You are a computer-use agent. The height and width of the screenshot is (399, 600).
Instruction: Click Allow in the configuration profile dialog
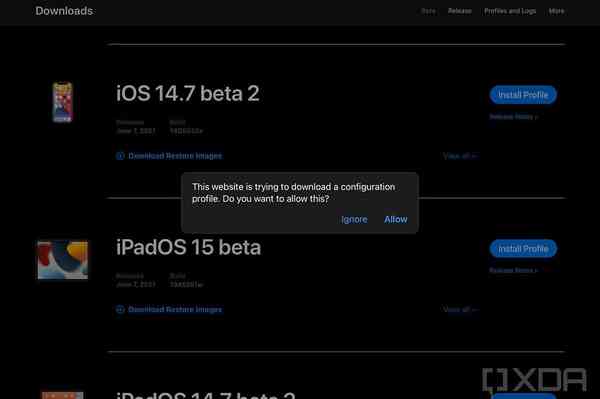[x=396, y=219]
